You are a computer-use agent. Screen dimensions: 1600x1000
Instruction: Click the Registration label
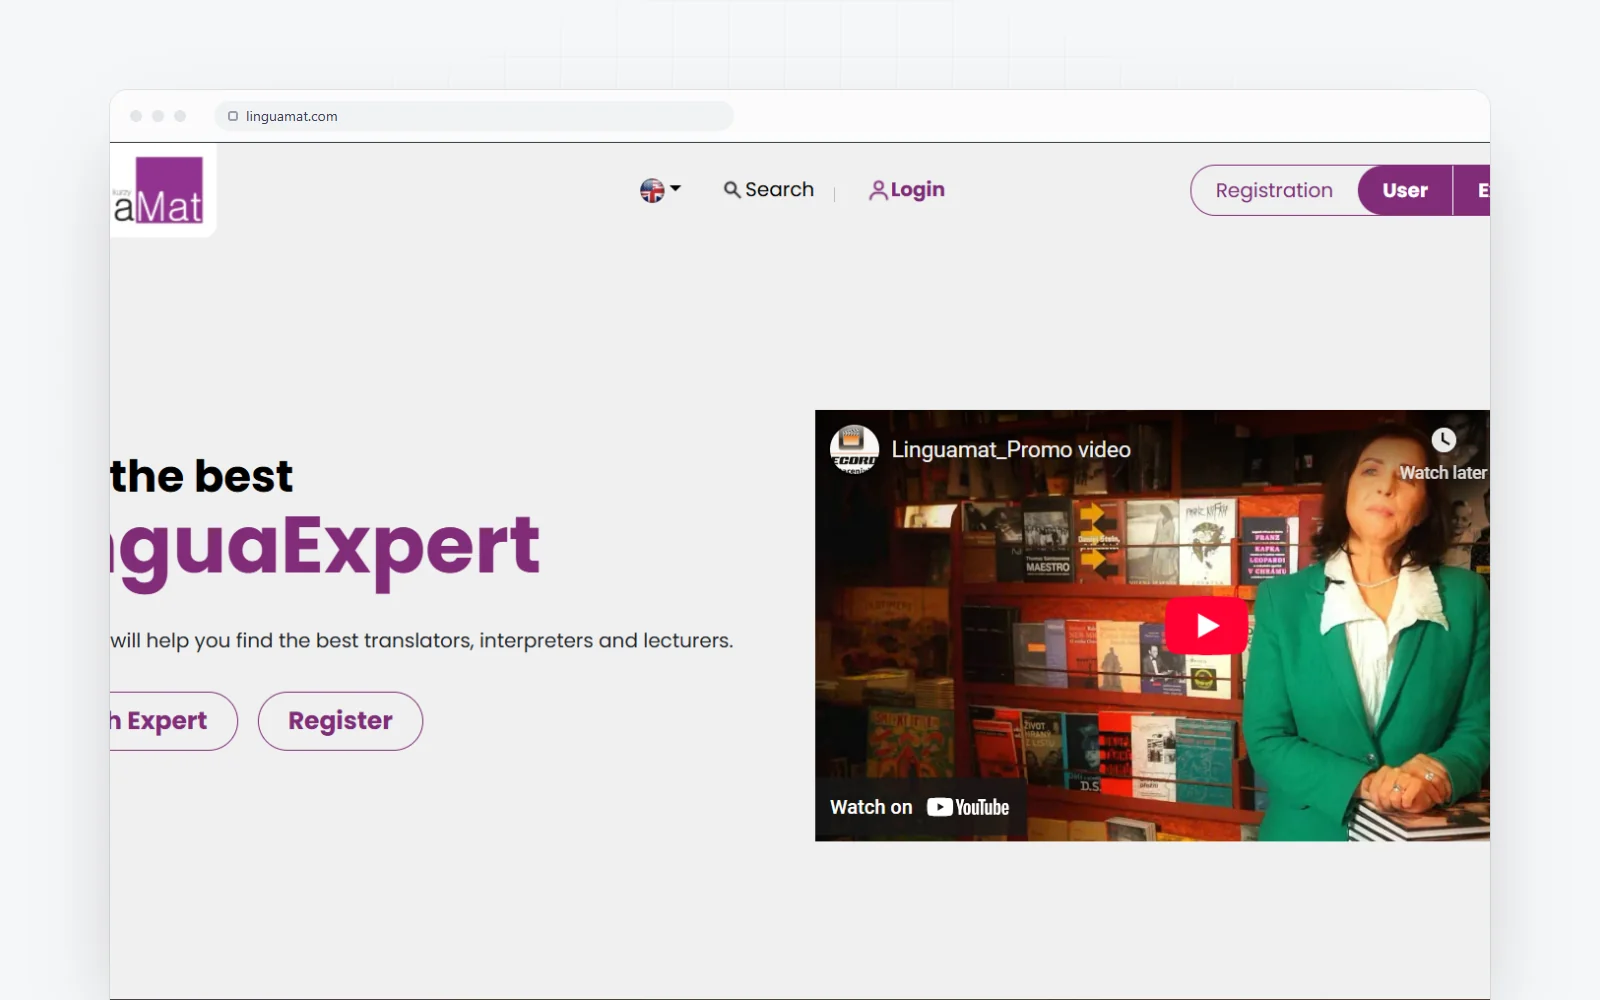tap(1274, 190)
